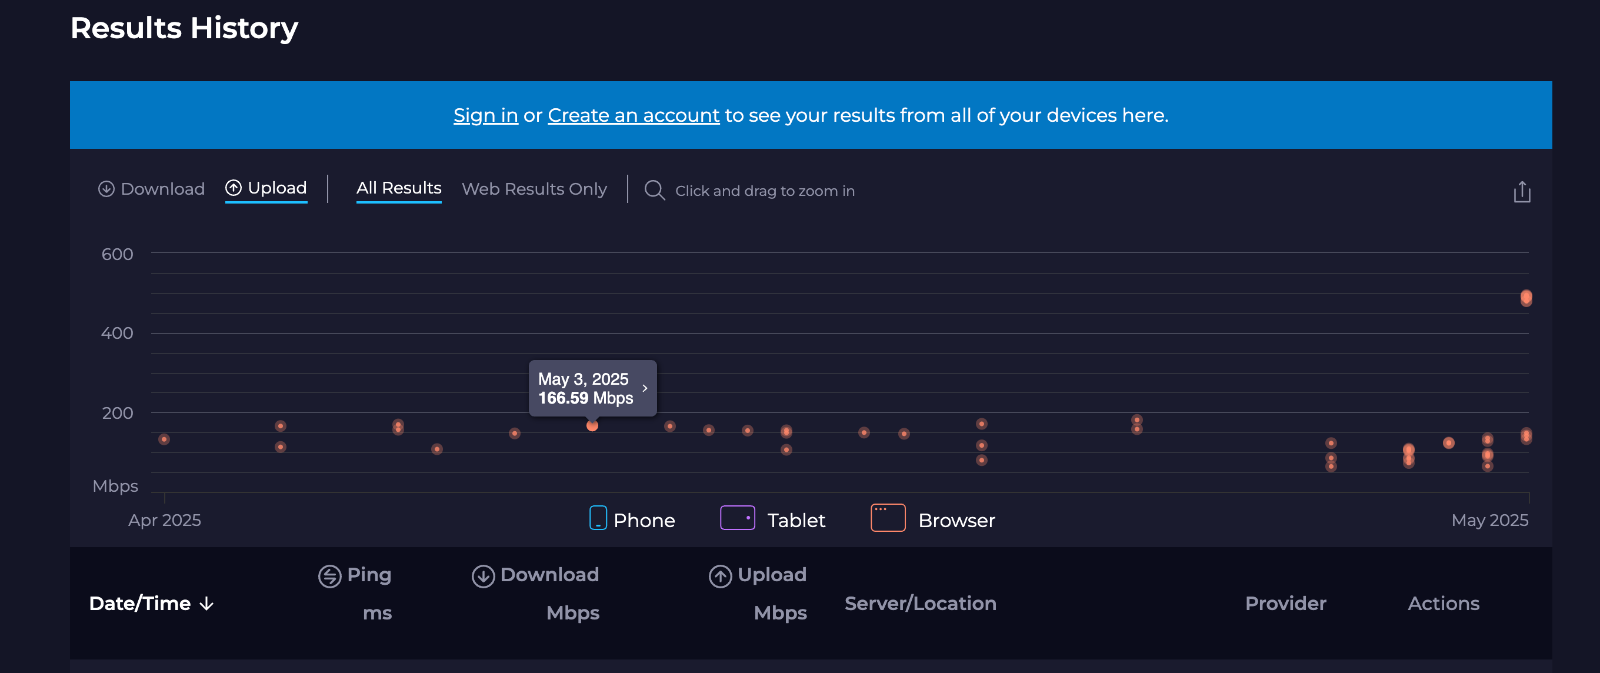Select the highlighted 166.59 Mbps data point
The width and height of the screenshot is (1600, 673).
coord(592,426)
